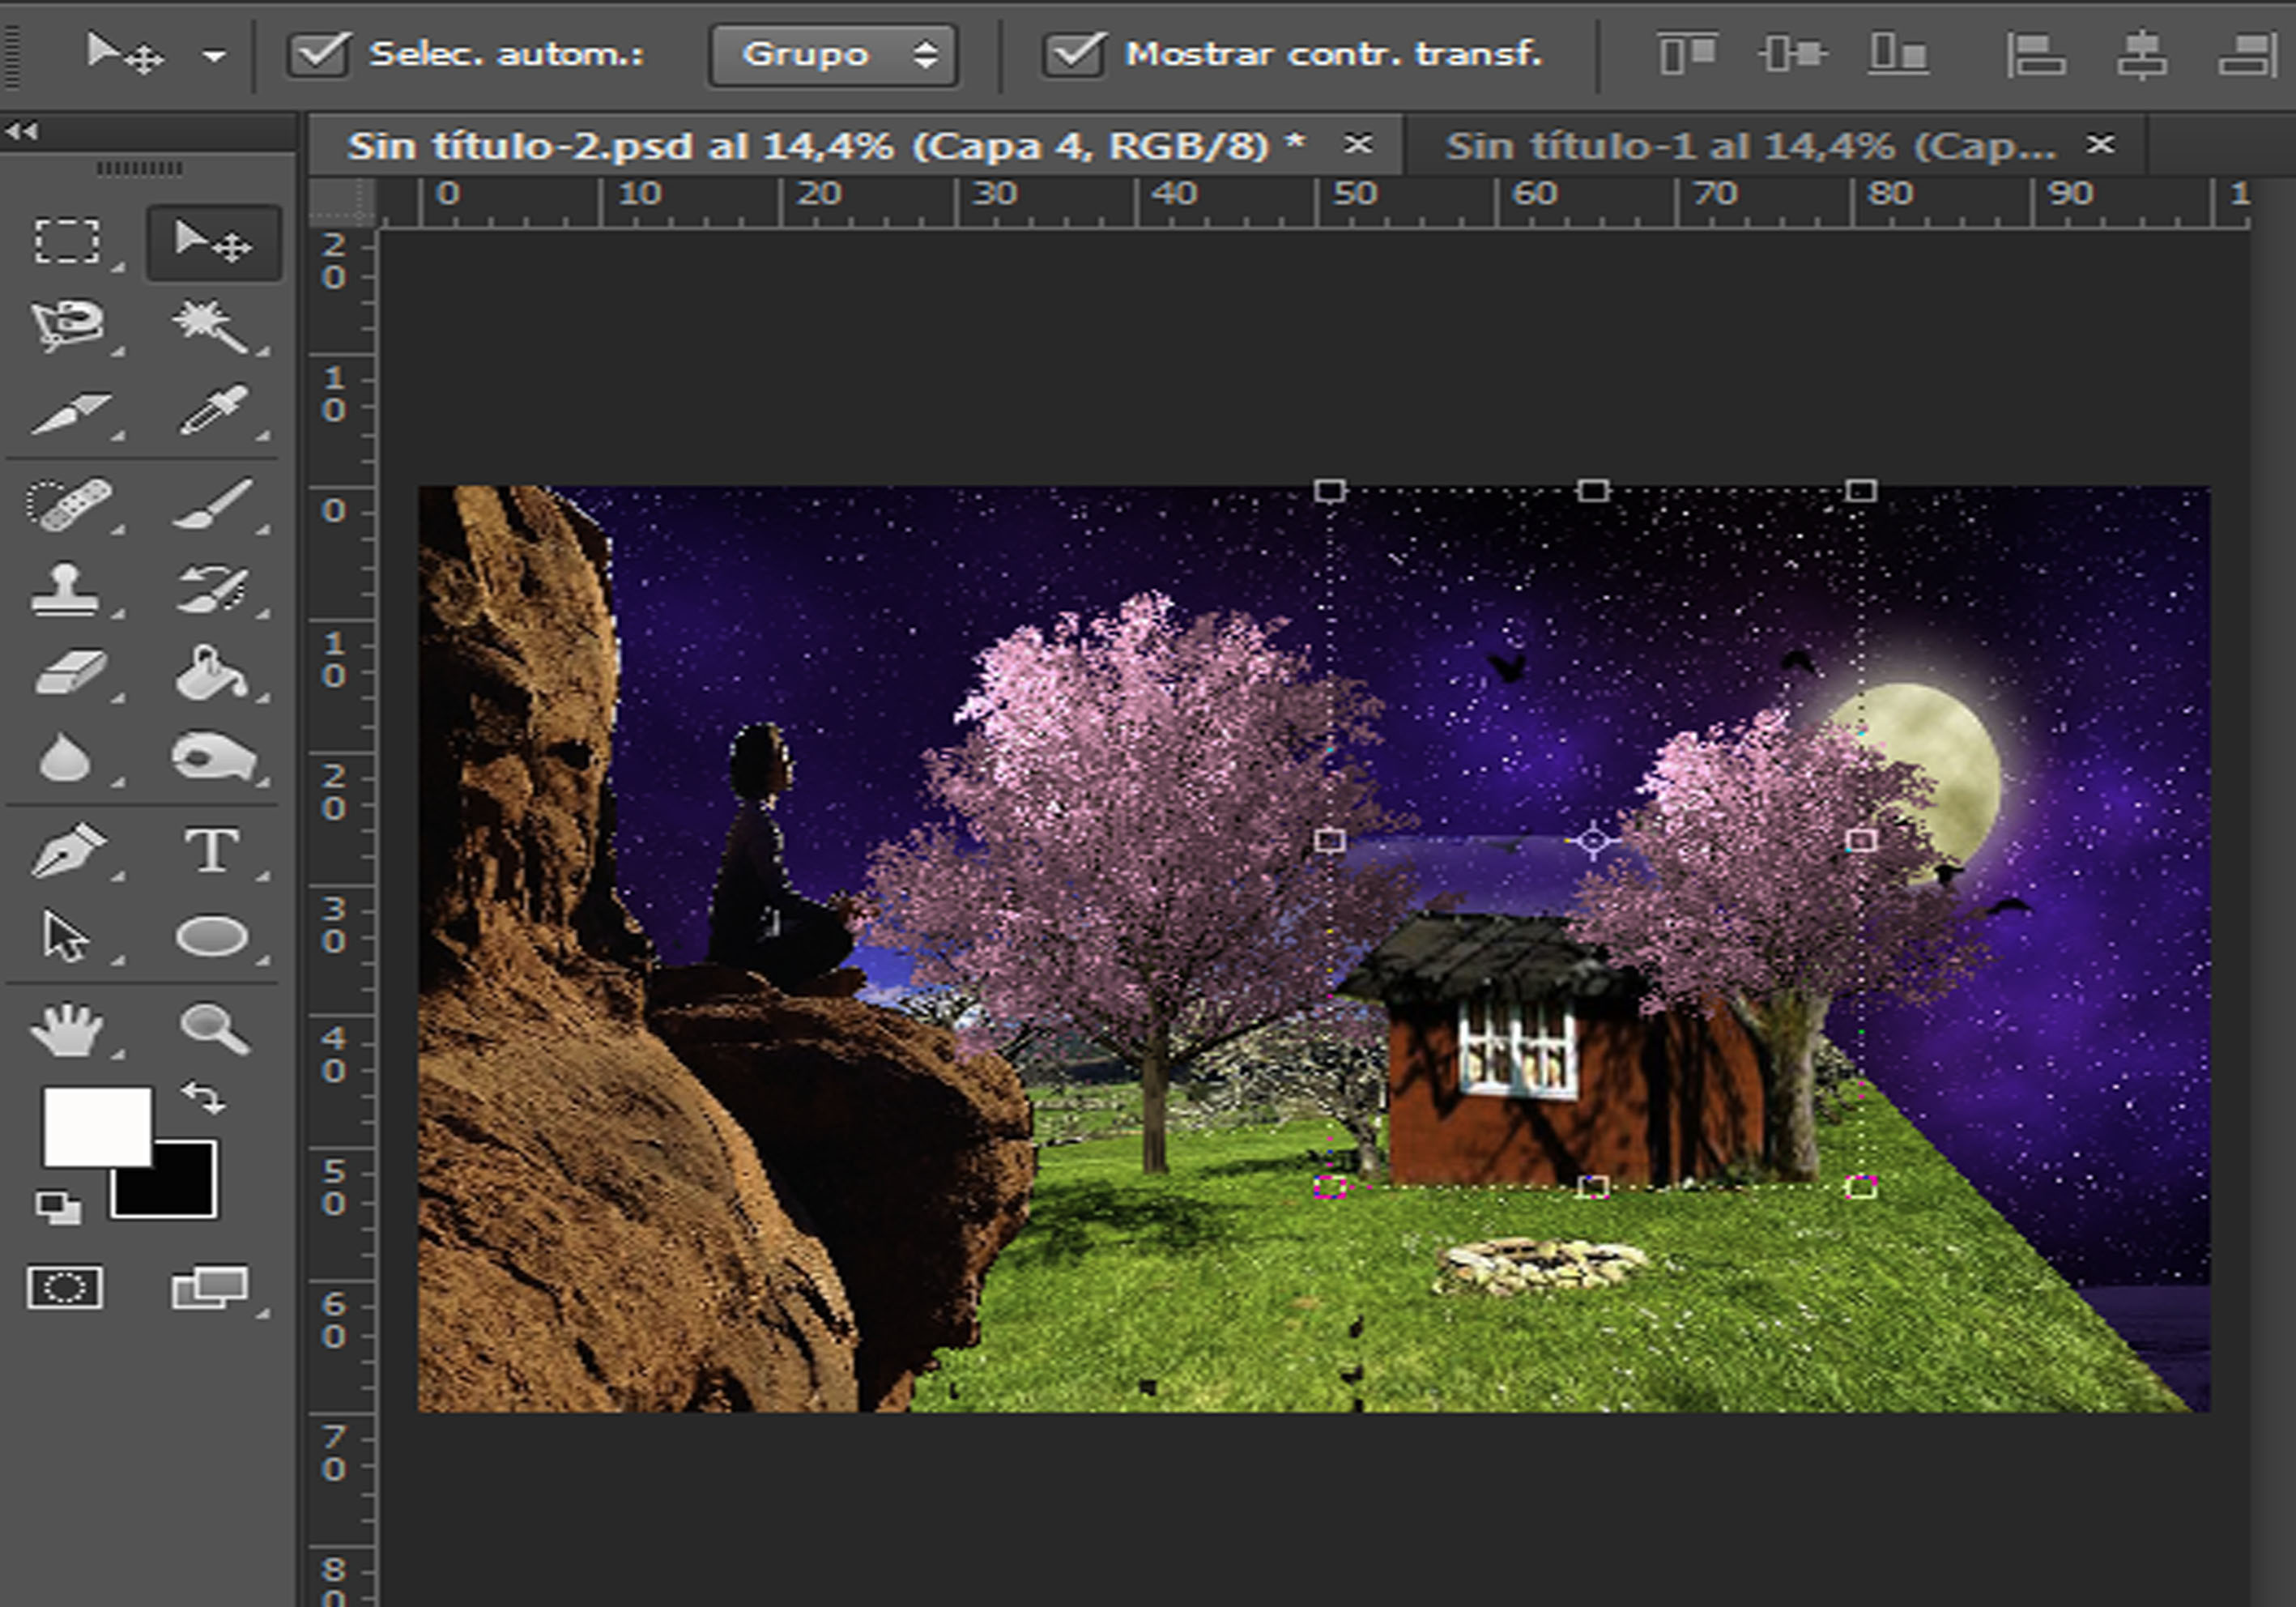Image resolution: width=2296 pixels, height=1607 pixels.
Task: Disable Mostrar contr. transf. checkbox
Action: click(1074, 54)
